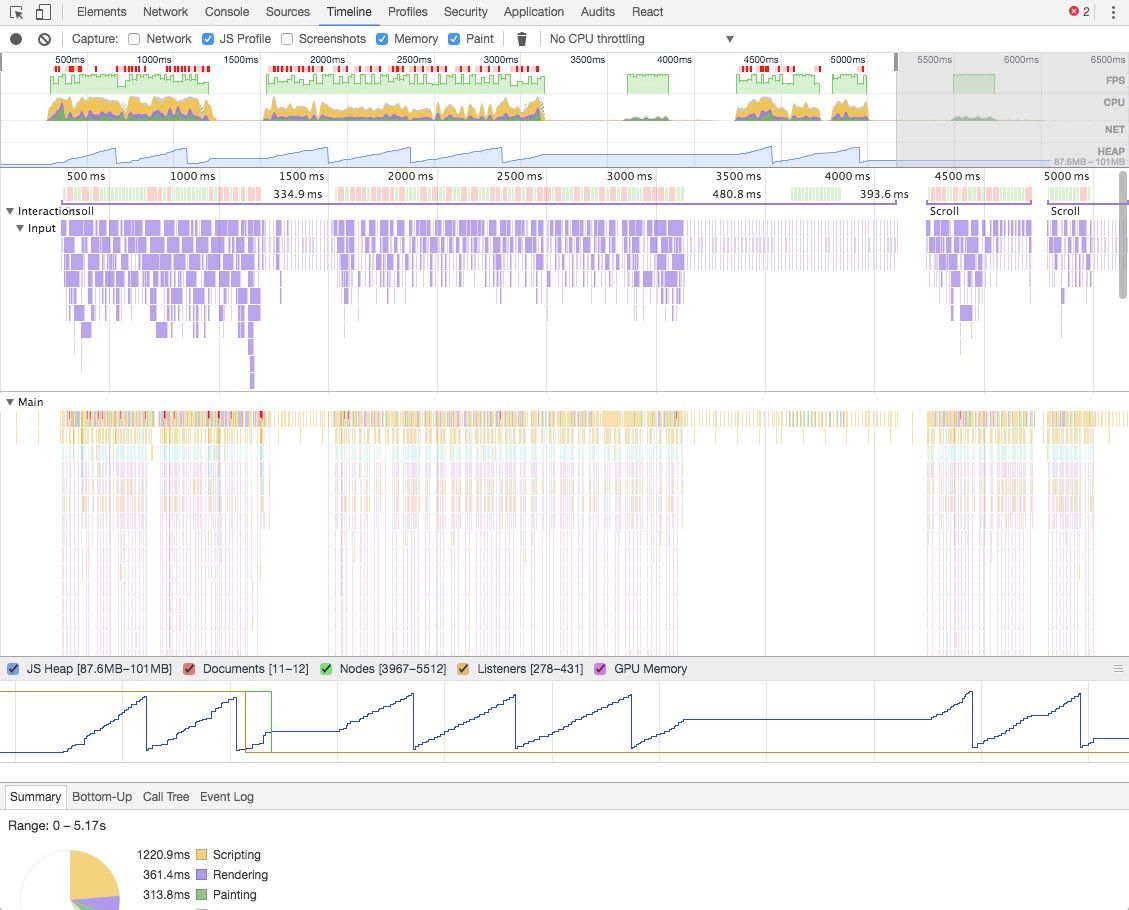Toggle the JS Heap counter checkbox
Viewport: 1129px width, 910px height.
pyautogui.click(x=13, y=669)
